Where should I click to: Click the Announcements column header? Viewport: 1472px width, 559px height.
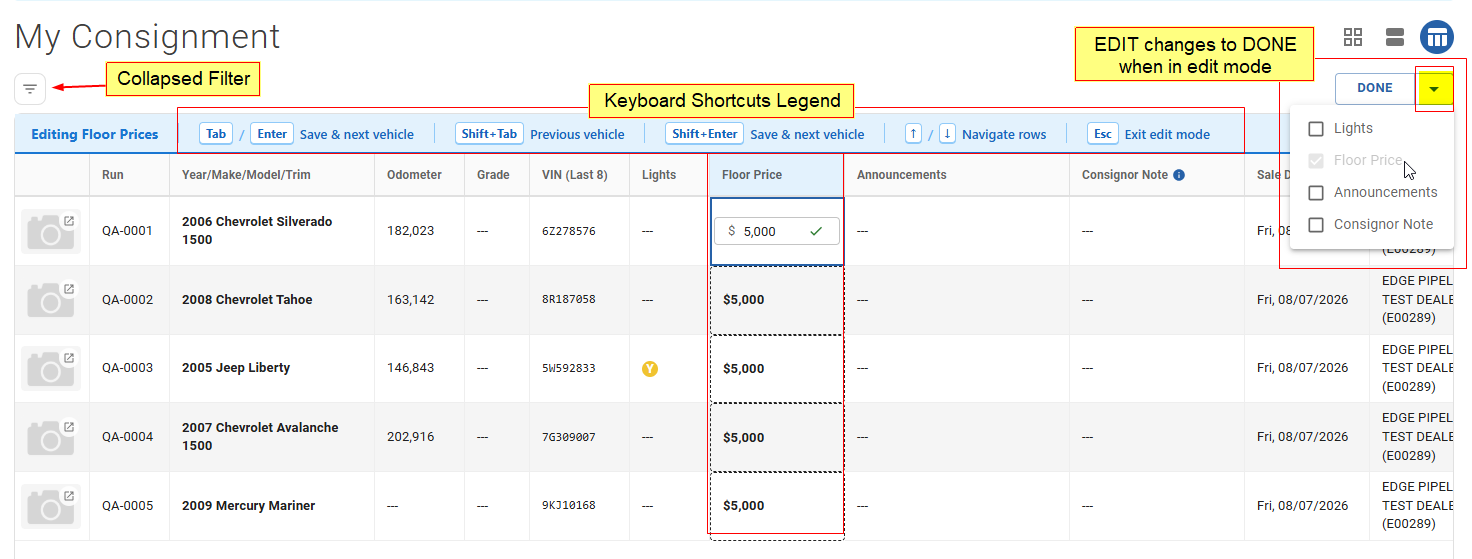(x=901, y=175)
